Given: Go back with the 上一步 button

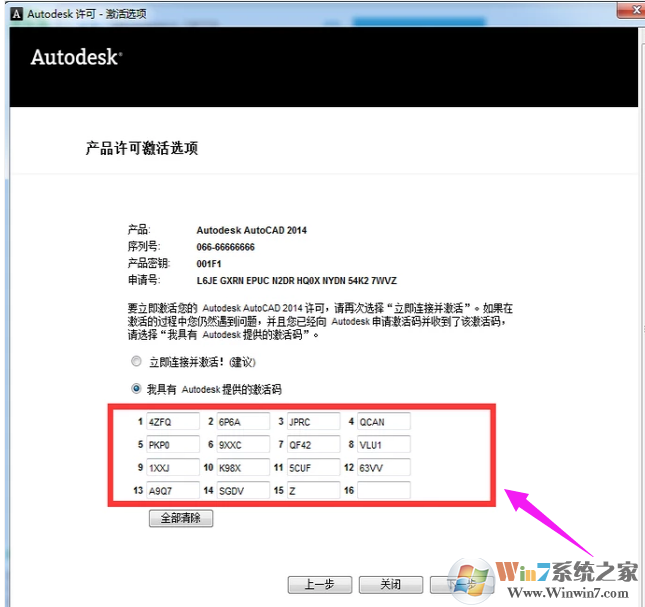Looking at the screenshot, I should (x=318, y=584).
